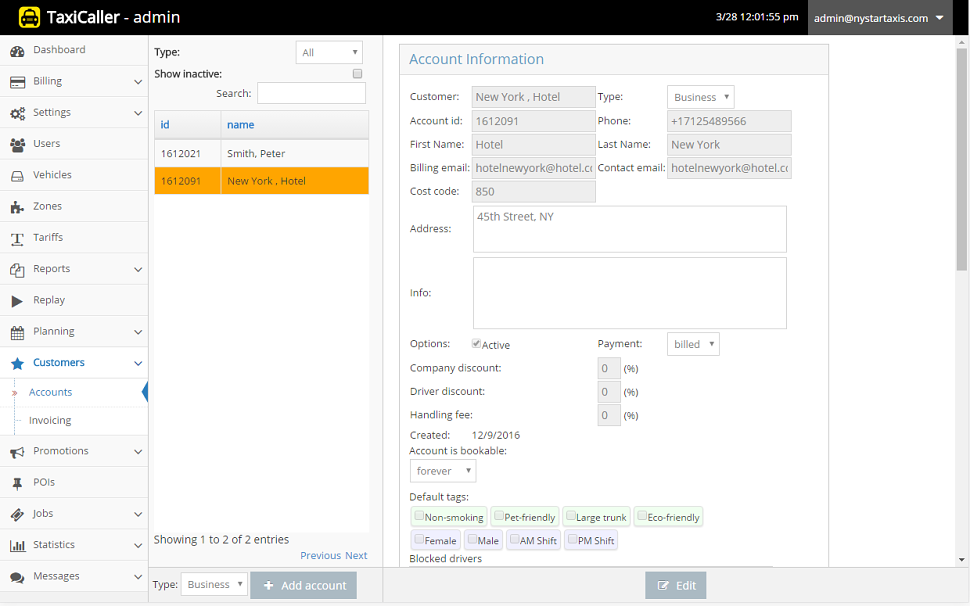Image resolution: width=970 pixels, height=606 pixels.
Task: Open the Payment billed dropdown
Action: (x=693, y=343)
